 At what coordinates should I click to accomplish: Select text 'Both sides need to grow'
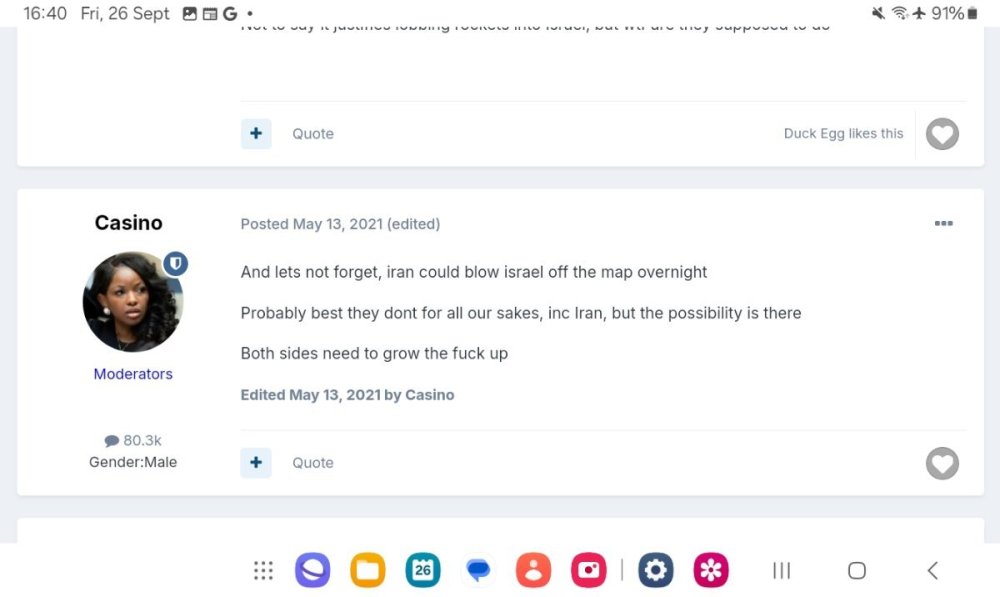[329, 353]
